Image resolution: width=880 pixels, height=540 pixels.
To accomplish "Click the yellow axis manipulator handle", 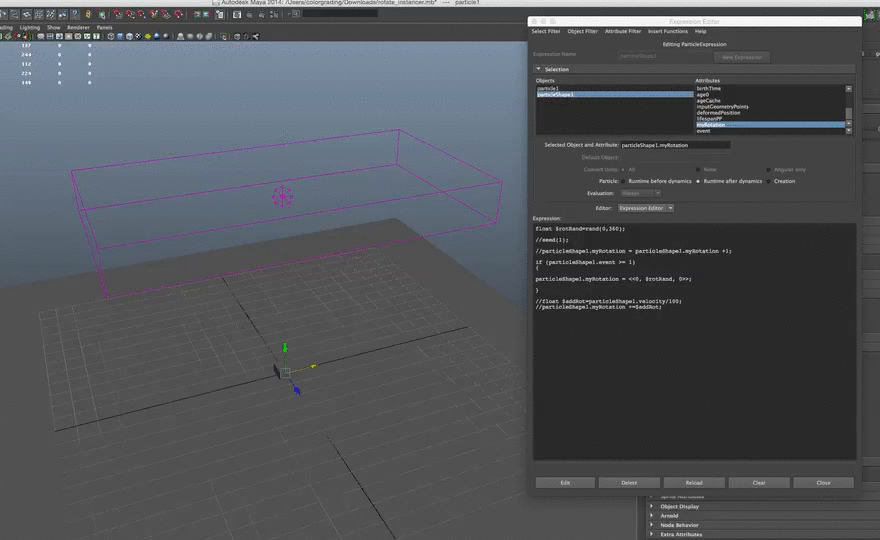I will click(313, 367).
